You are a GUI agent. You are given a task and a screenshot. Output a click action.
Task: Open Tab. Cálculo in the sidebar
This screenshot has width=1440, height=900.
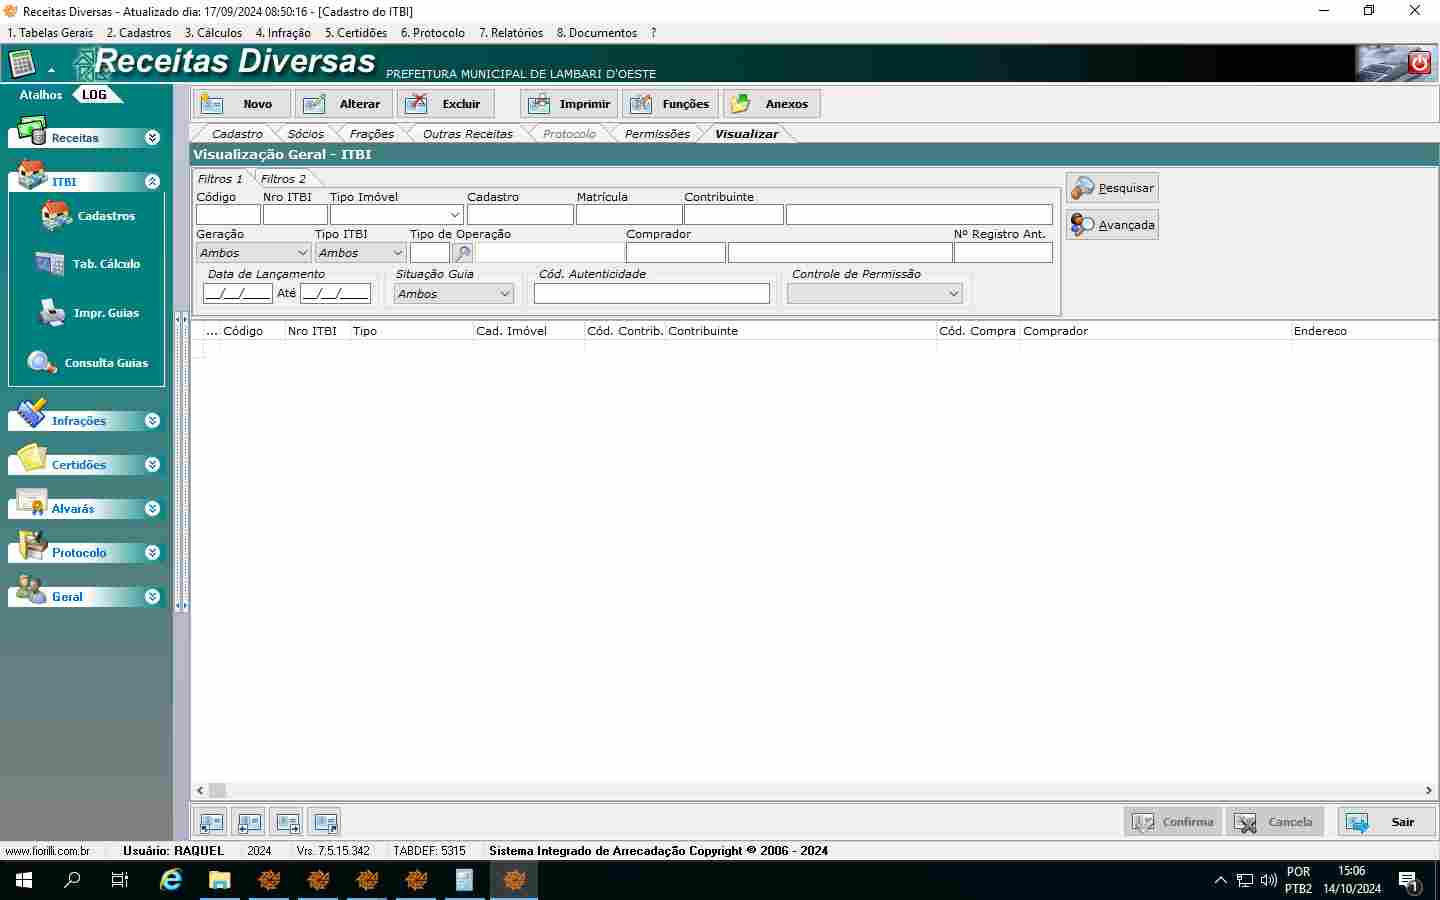point(50,264)
